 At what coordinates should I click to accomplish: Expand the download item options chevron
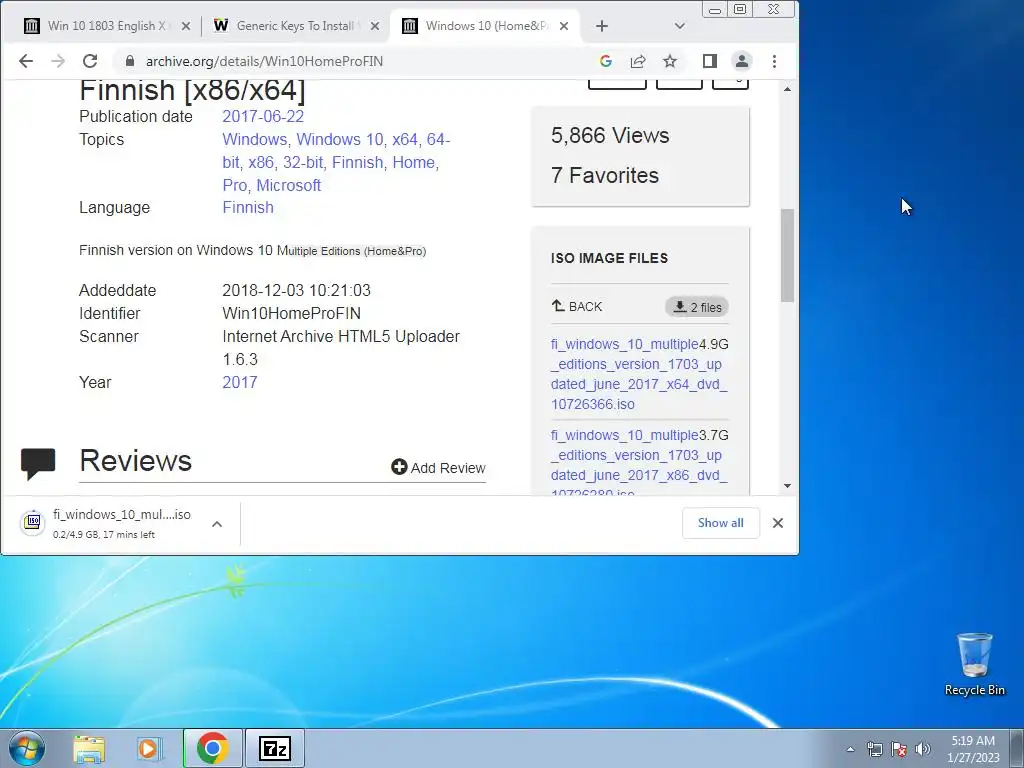pos(217,524)
